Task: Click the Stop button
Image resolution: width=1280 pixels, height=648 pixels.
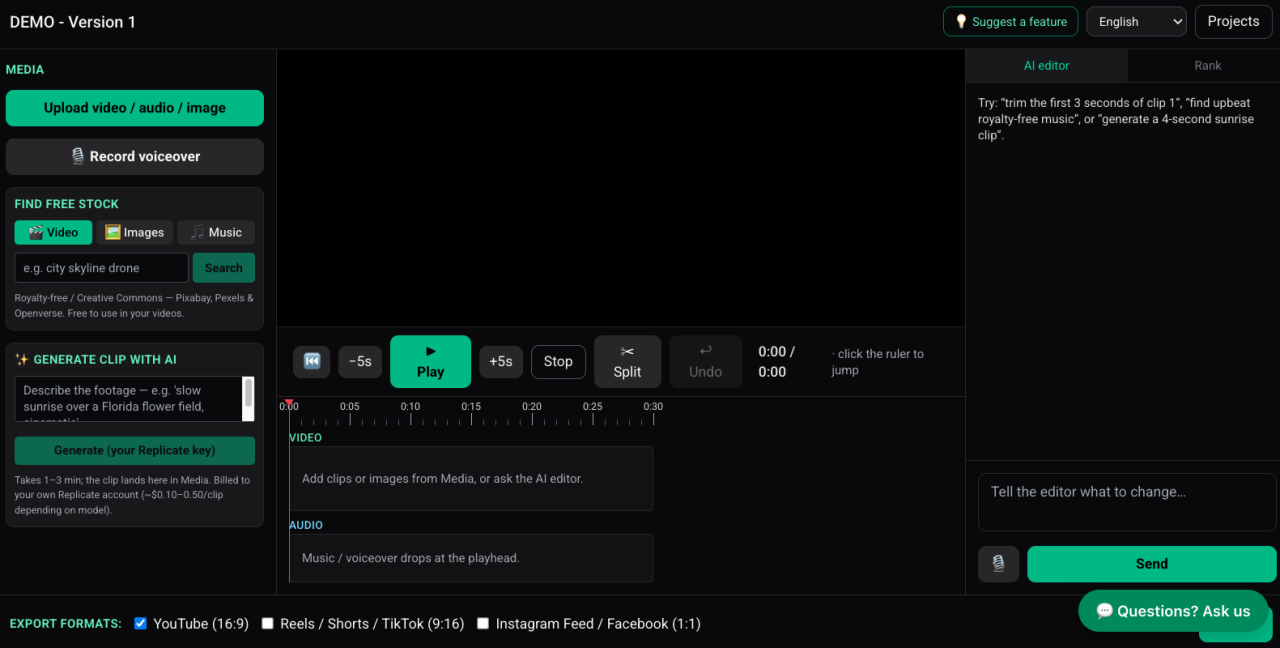Action: [558, 362]
